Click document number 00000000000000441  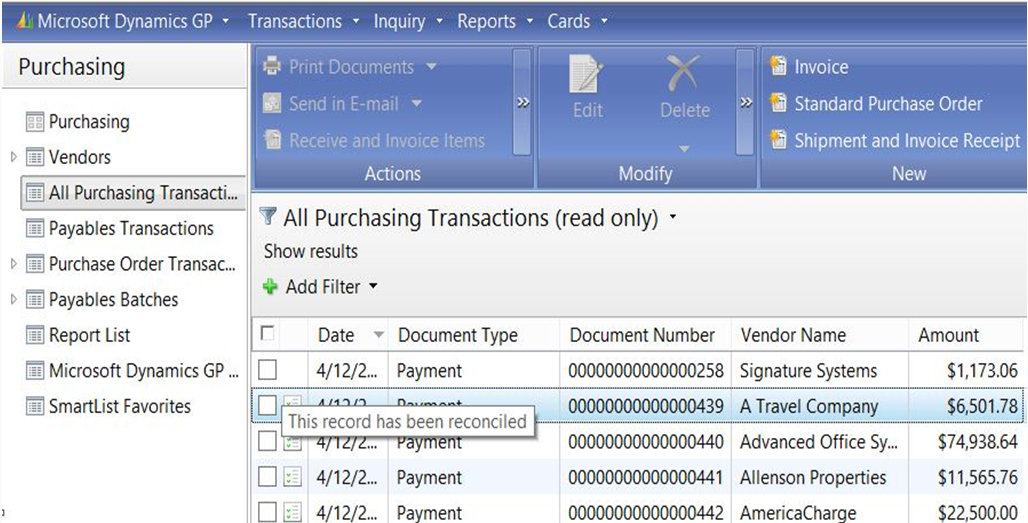646,478
